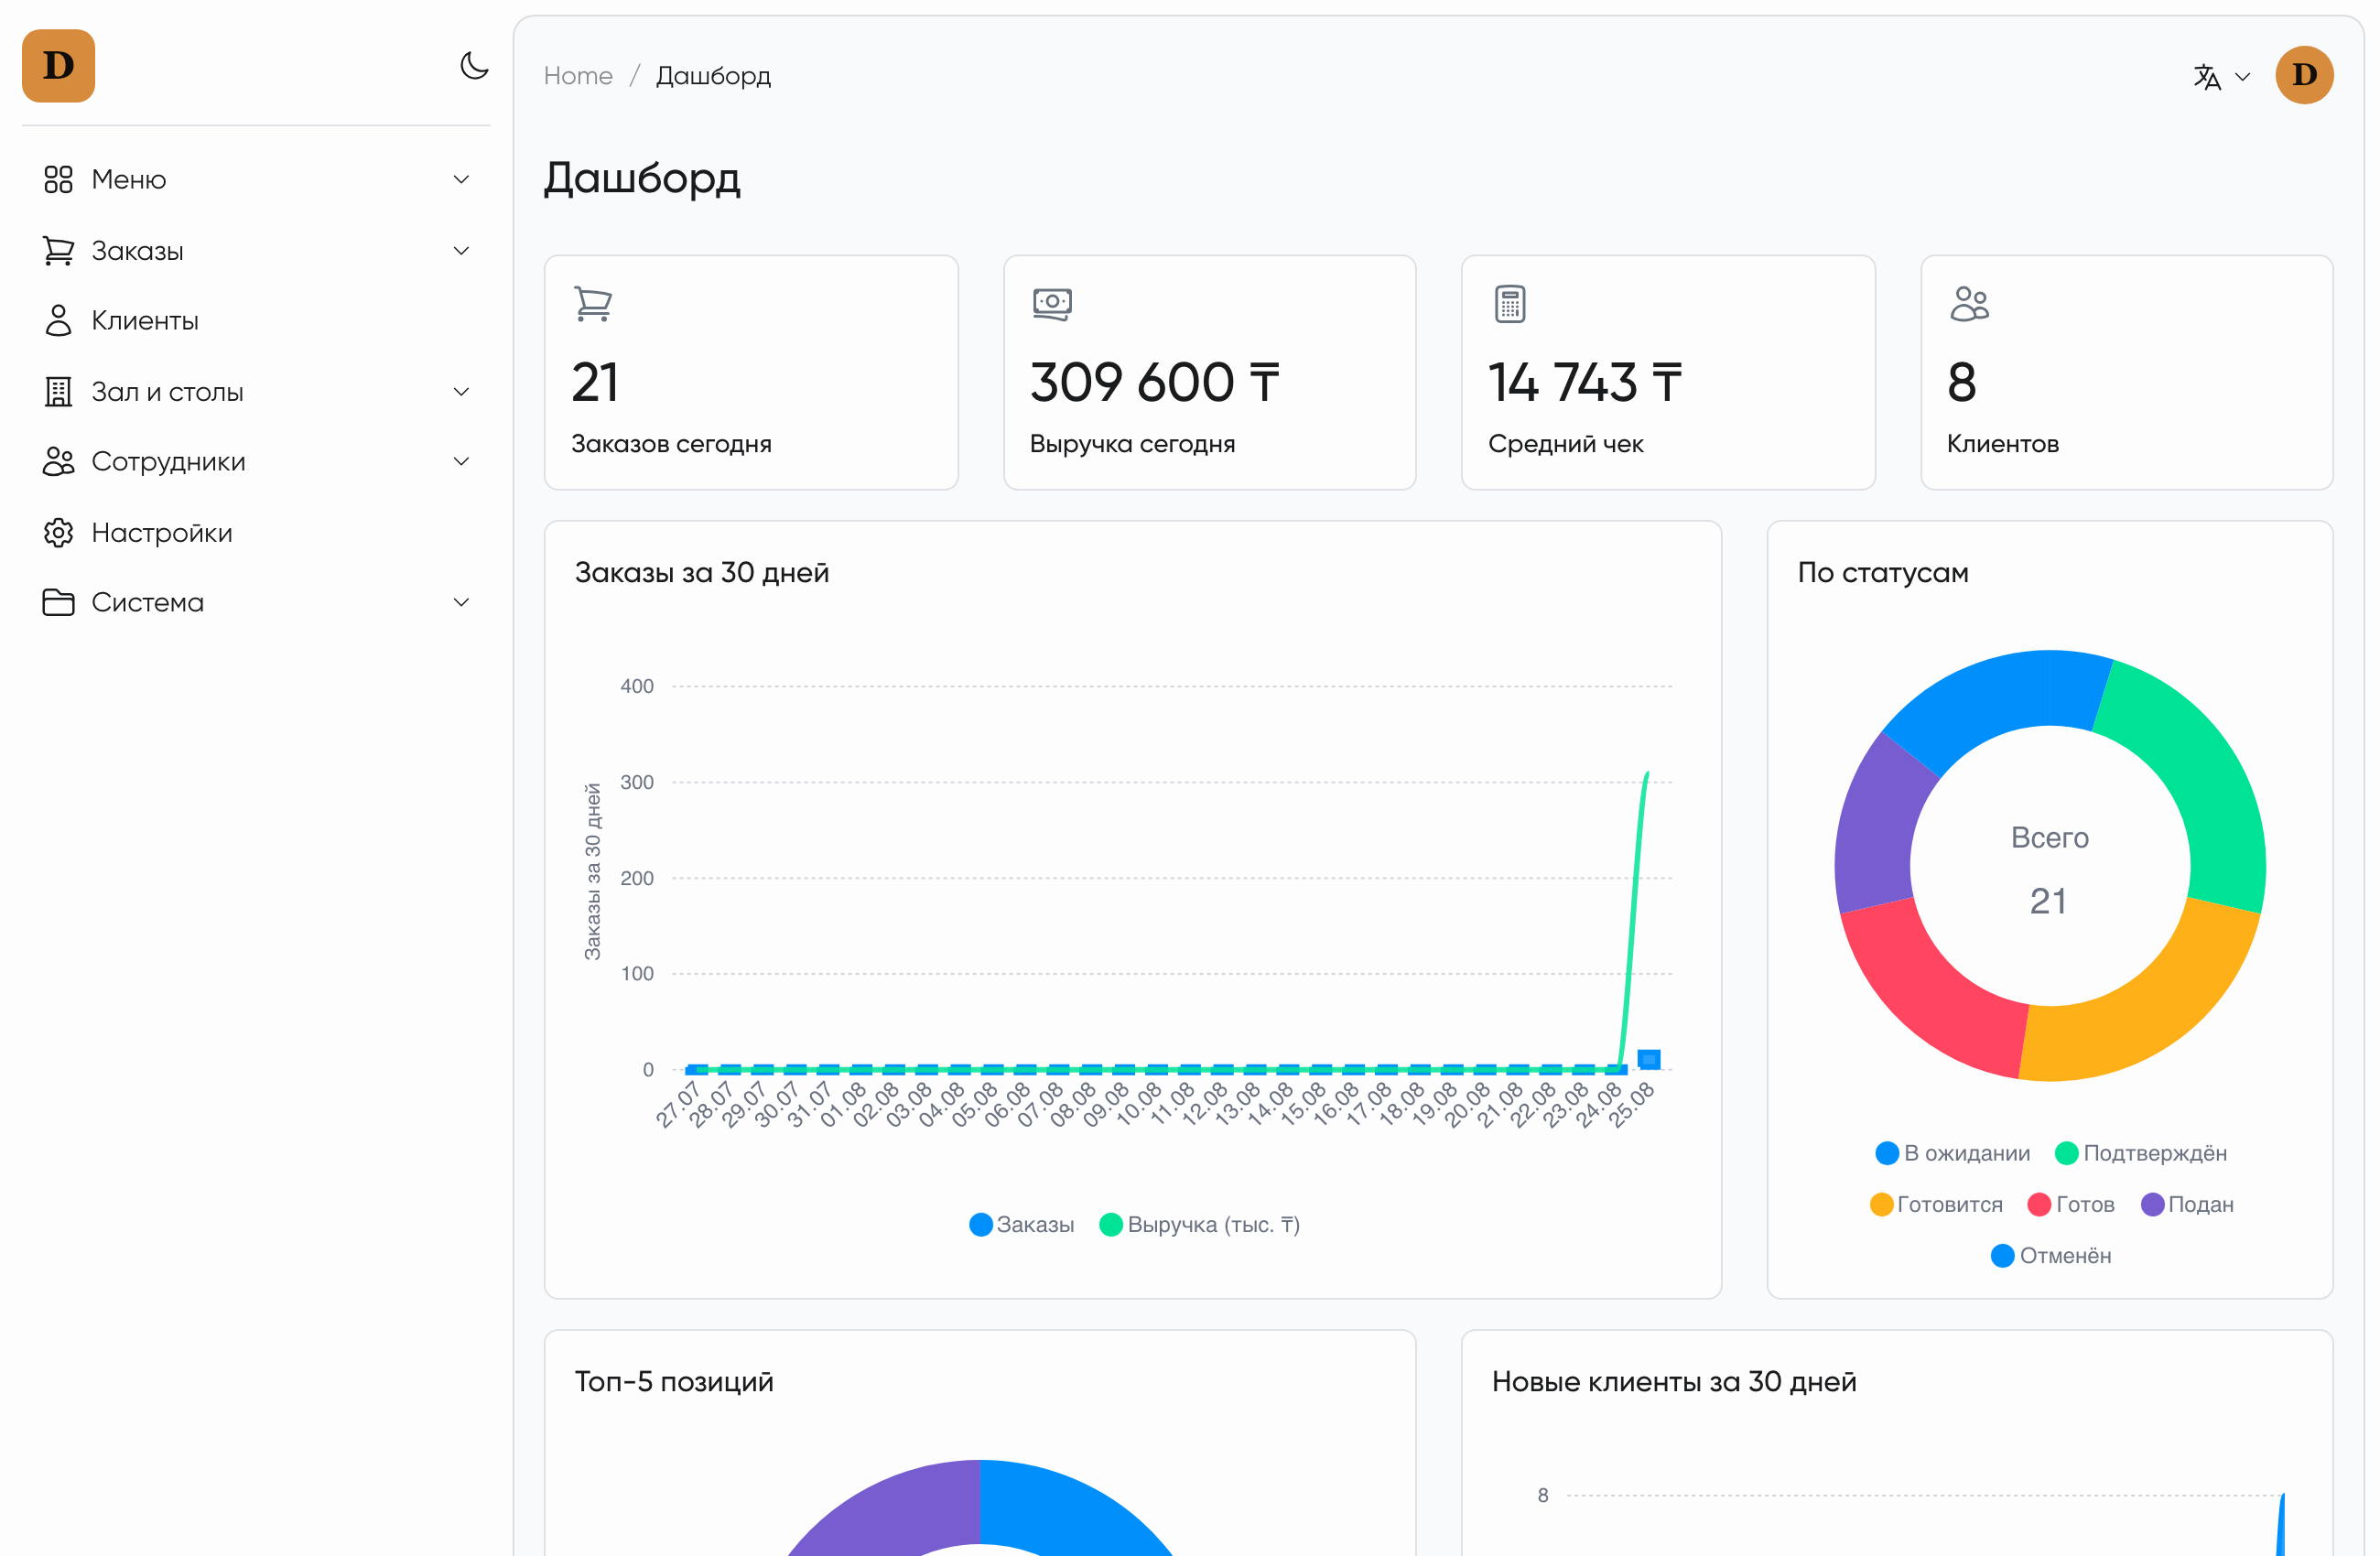Viewport: 2380px width, 1556px height.
Task: Click the users icon on Клиентов card
Action: 1970,303
